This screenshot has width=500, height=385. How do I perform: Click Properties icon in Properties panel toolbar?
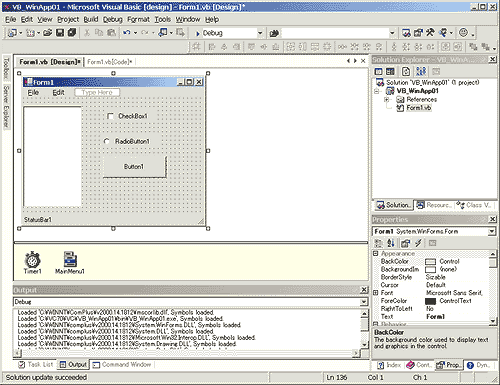[405, 243]
